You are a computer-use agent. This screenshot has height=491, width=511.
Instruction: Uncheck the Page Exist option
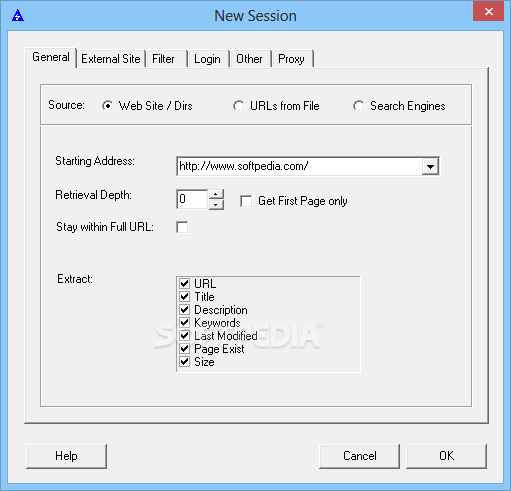pos(184,349)
